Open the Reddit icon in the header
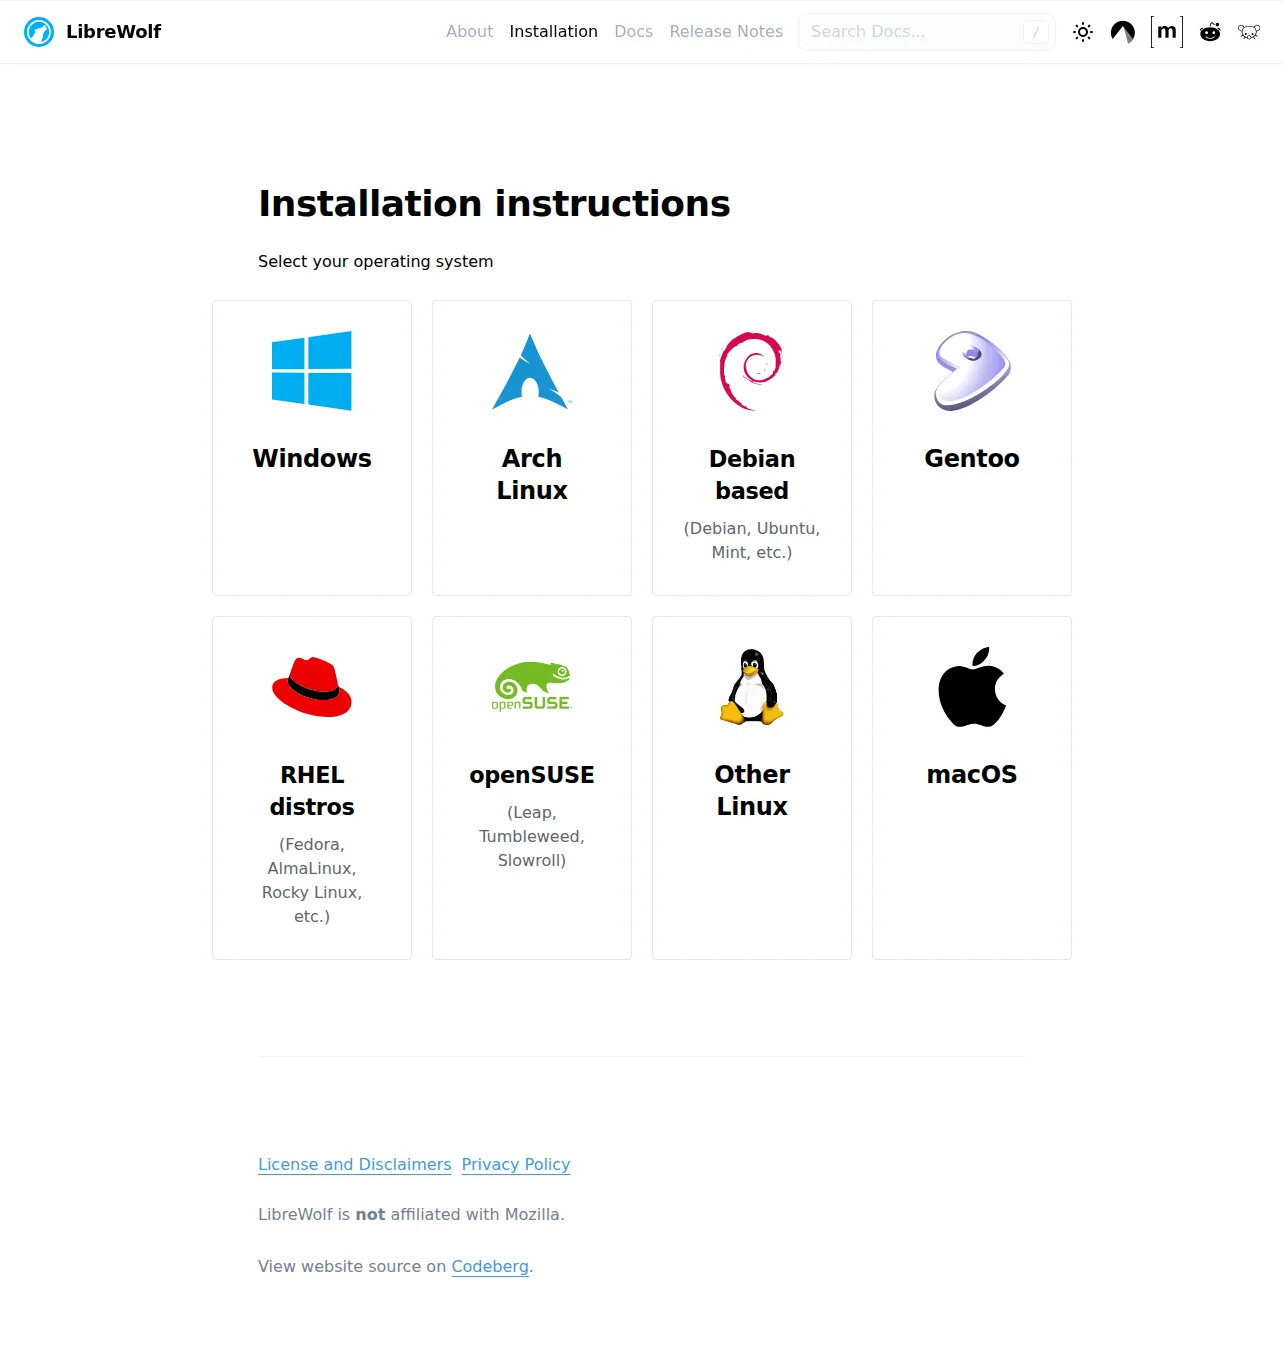The image size is (1284, 1345). (1210, 32)
